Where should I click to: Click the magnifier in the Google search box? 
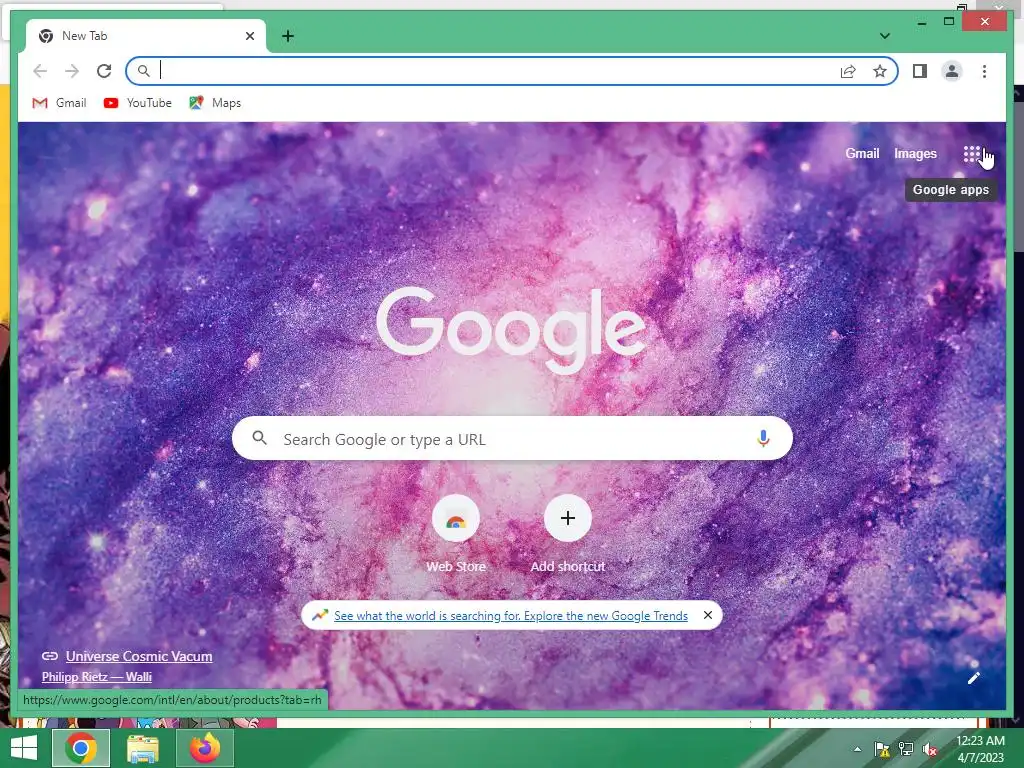coord(259,438)
